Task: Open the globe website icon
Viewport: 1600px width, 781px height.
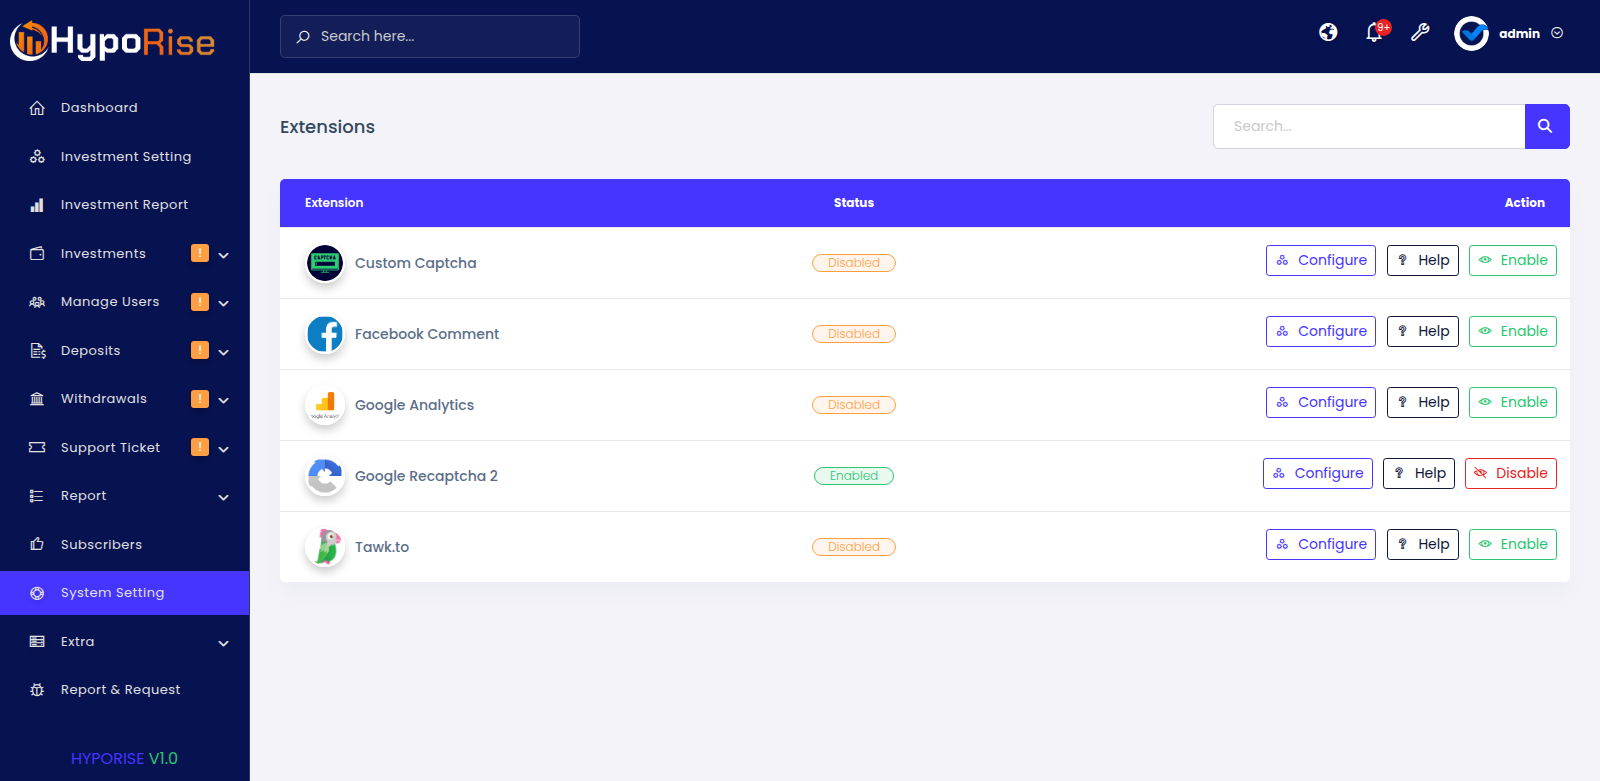Action: (x=1328, y=32)
